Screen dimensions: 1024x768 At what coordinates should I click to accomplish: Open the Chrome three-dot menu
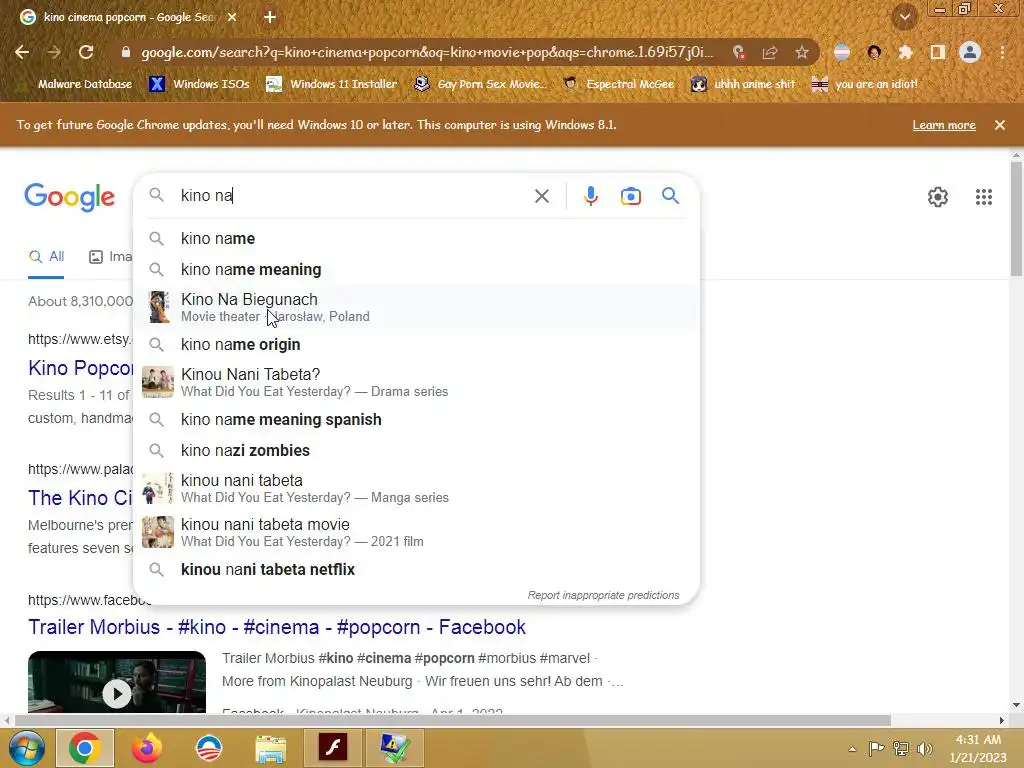pos(1002,52)
